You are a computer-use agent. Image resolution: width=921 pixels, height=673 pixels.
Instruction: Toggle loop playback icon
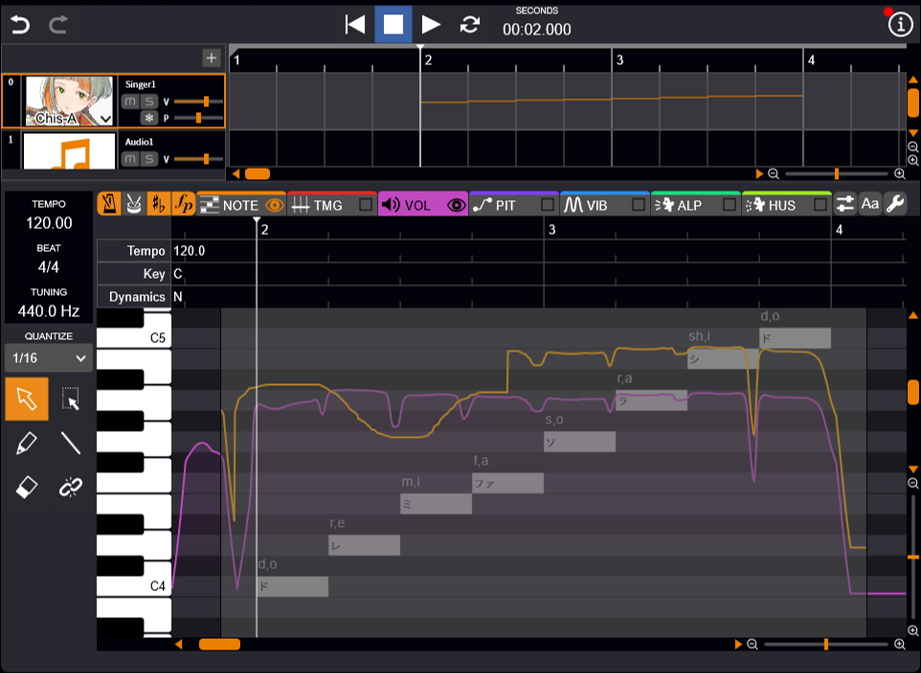pyautogui.click(x=469, y=24)
